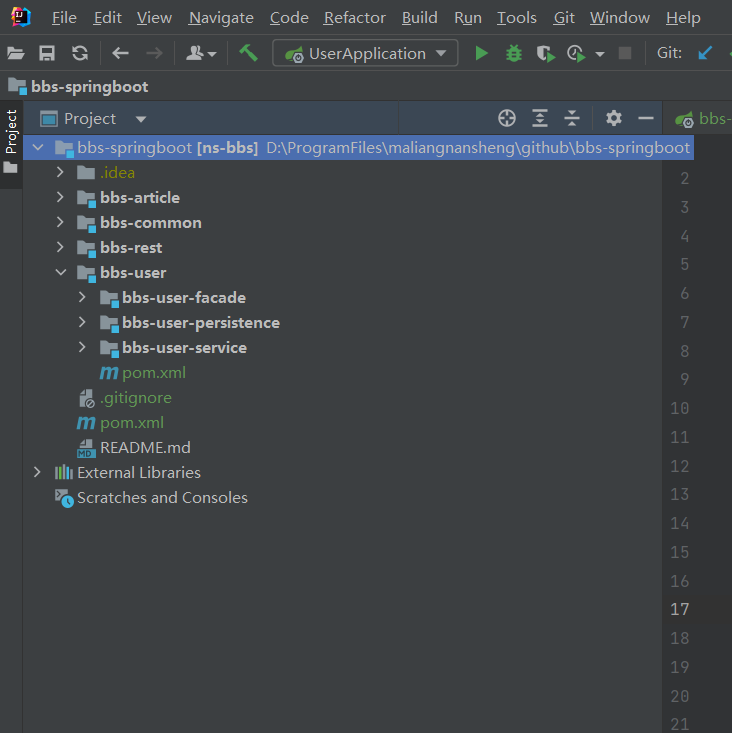Open the Refactor menu
Viewport: 732px width, 733px height.
tap(354, 18)
